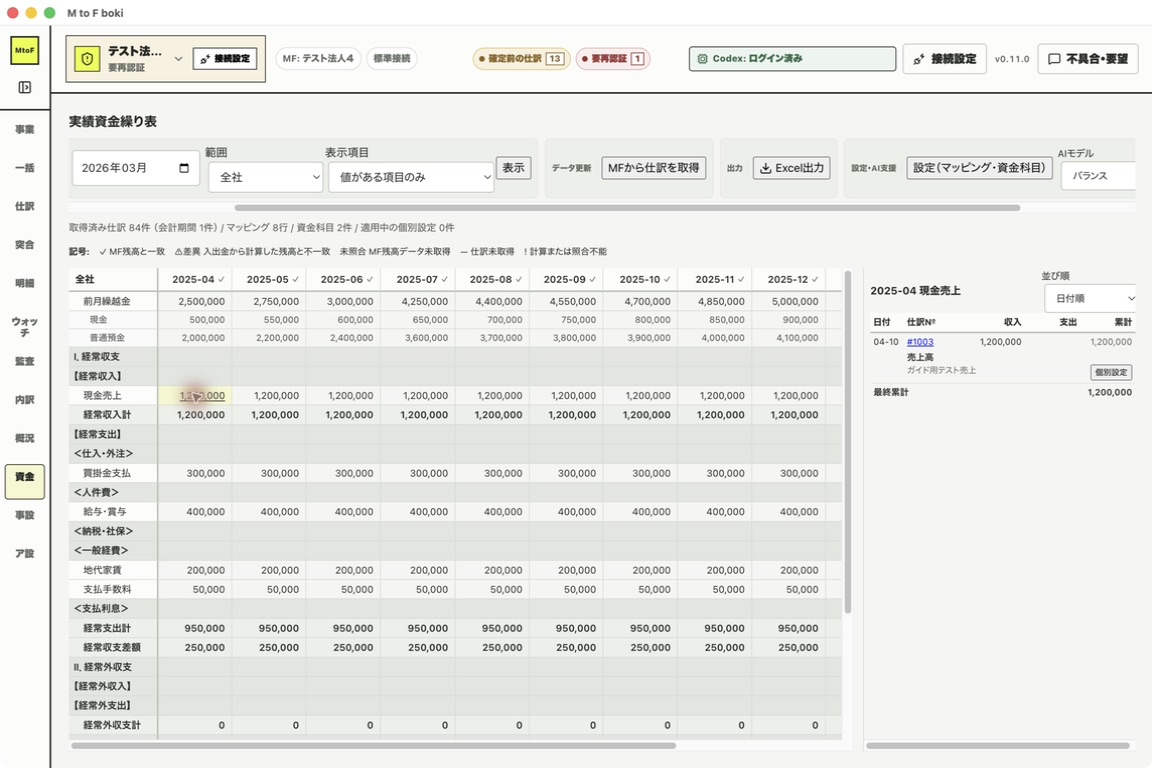Click the table's vertical scrollbar

847,442
